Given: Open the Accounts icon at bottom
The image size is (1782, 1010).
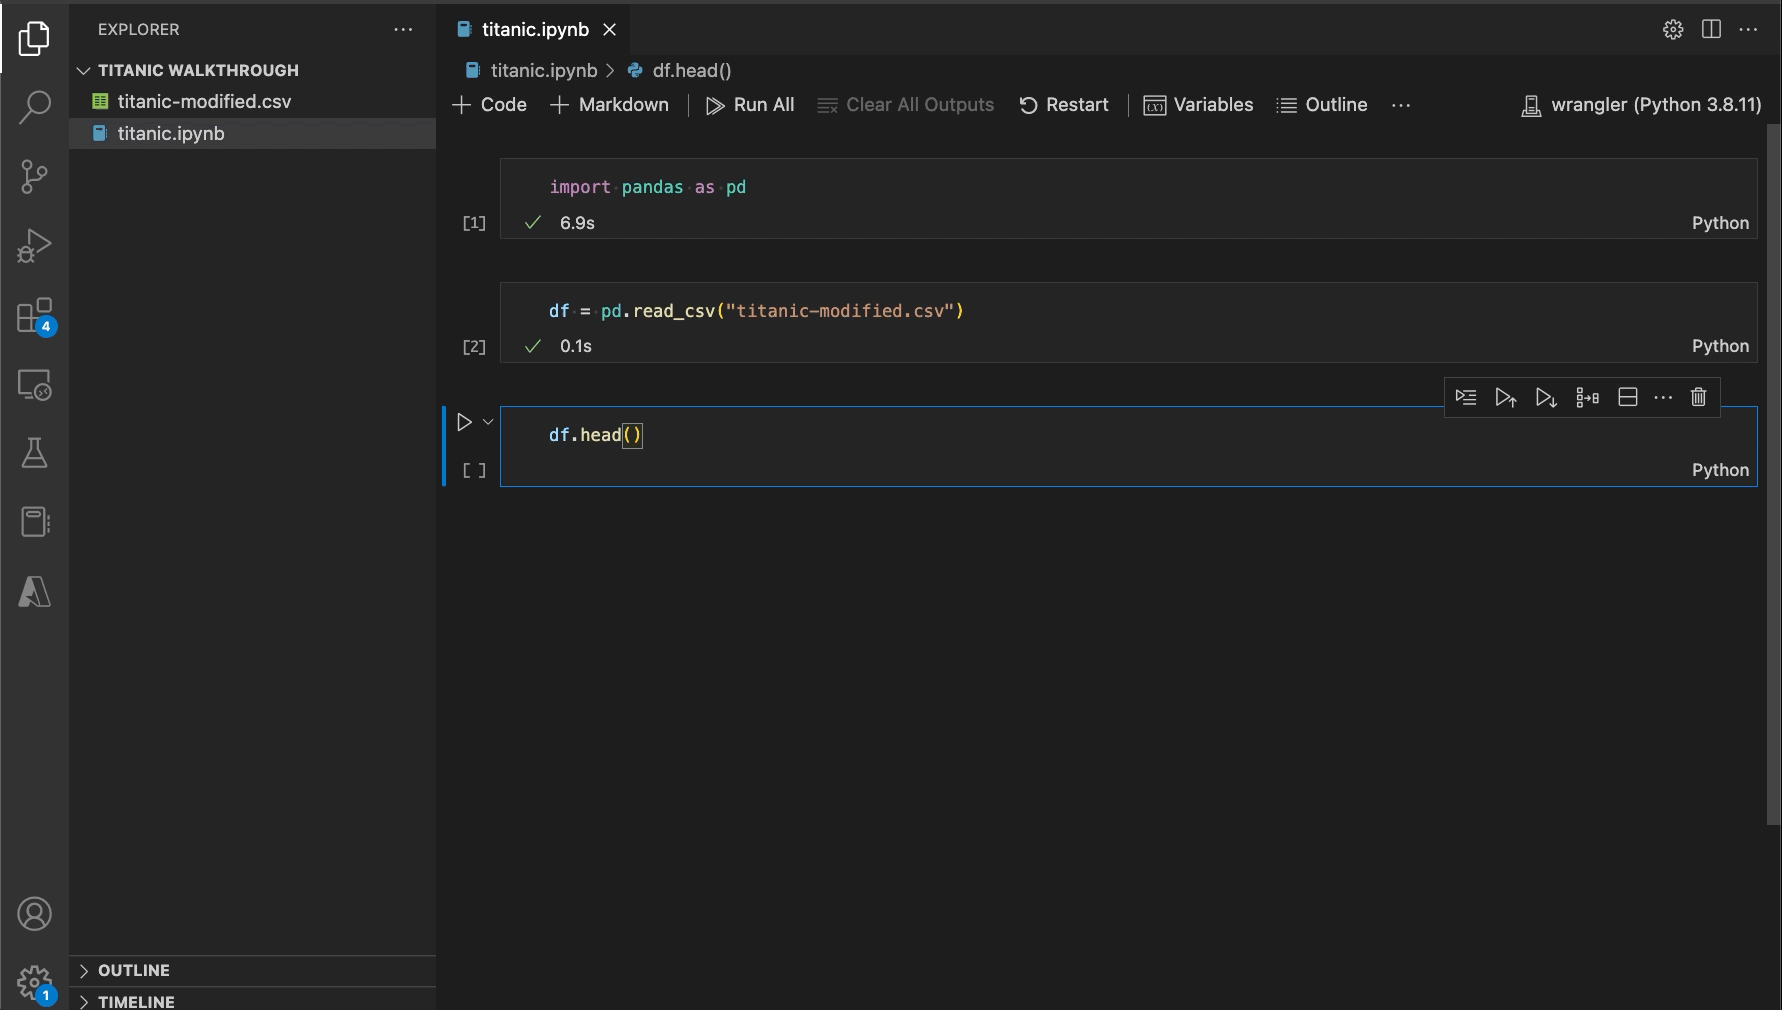Looking at the screenshot, I should [35, 913].
